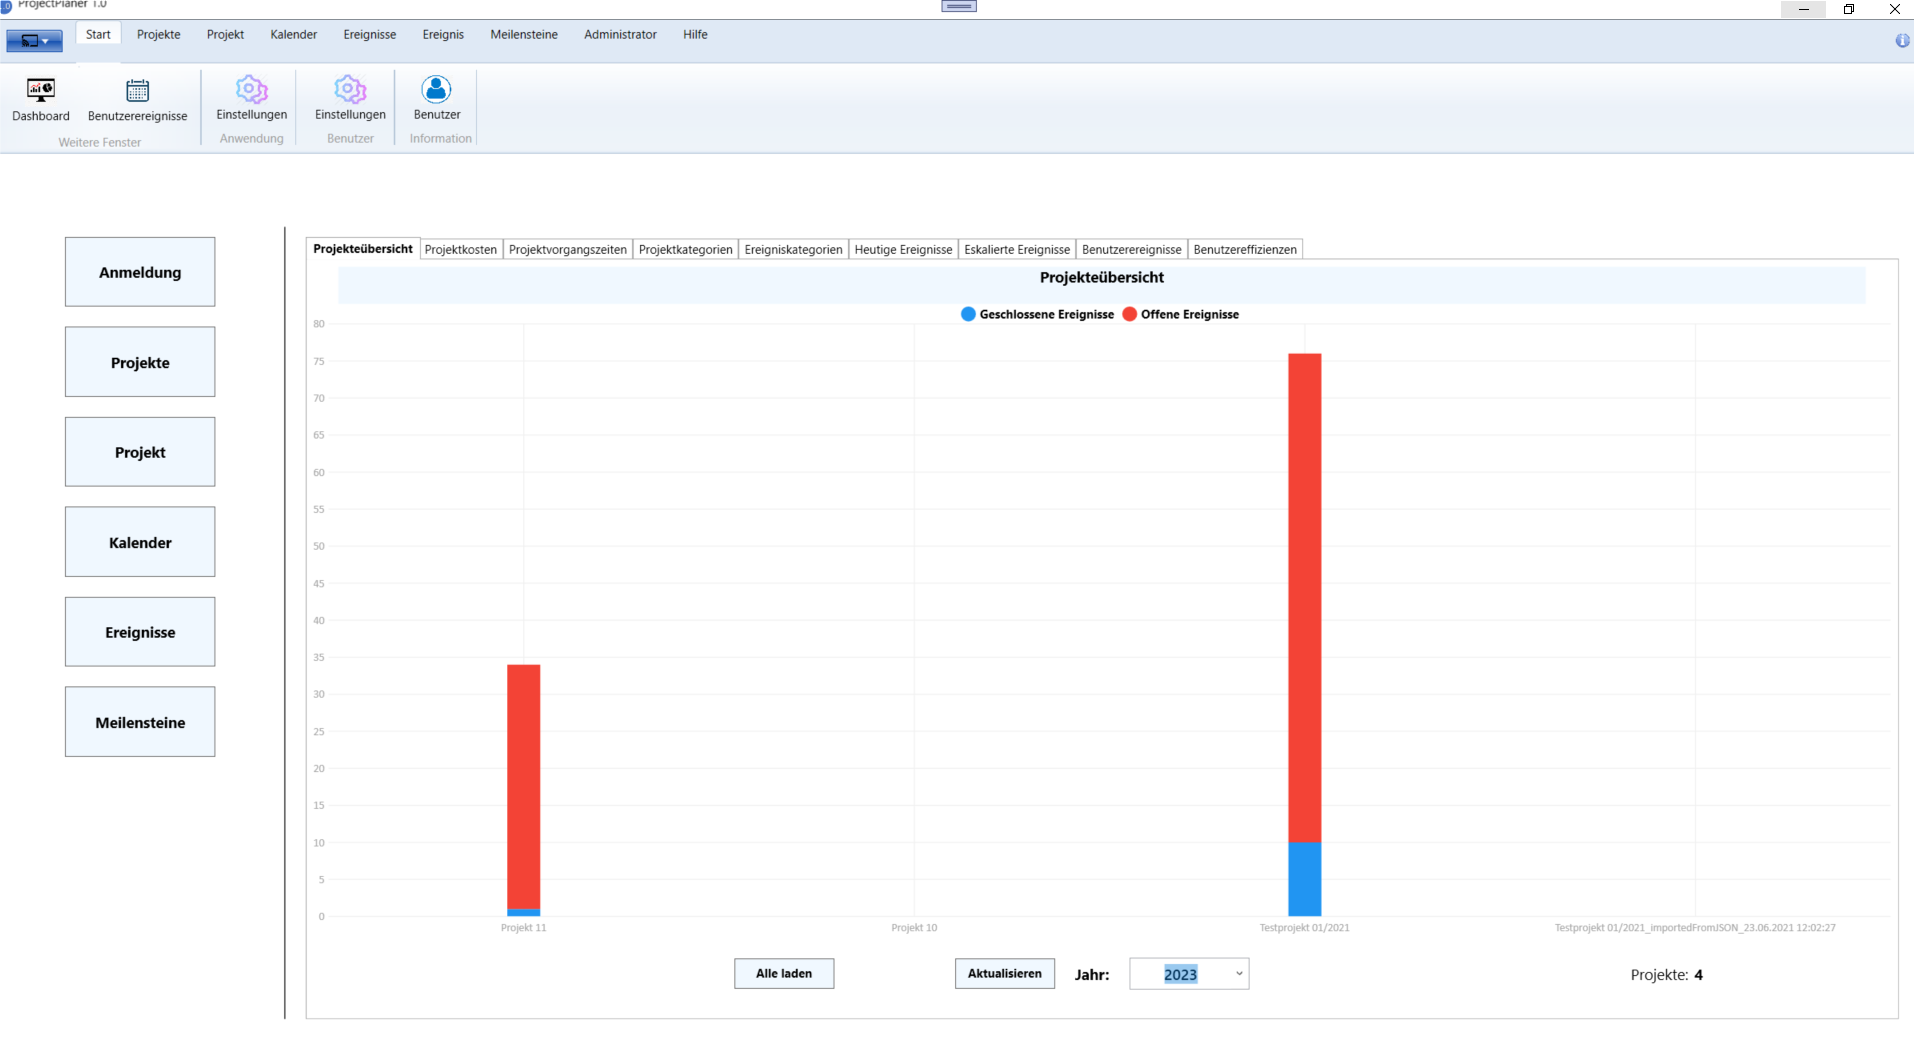Open Einstellungen for Anwendung
The width and height of the screenshot is (1914, 1039).
click(x=251, y=98)
